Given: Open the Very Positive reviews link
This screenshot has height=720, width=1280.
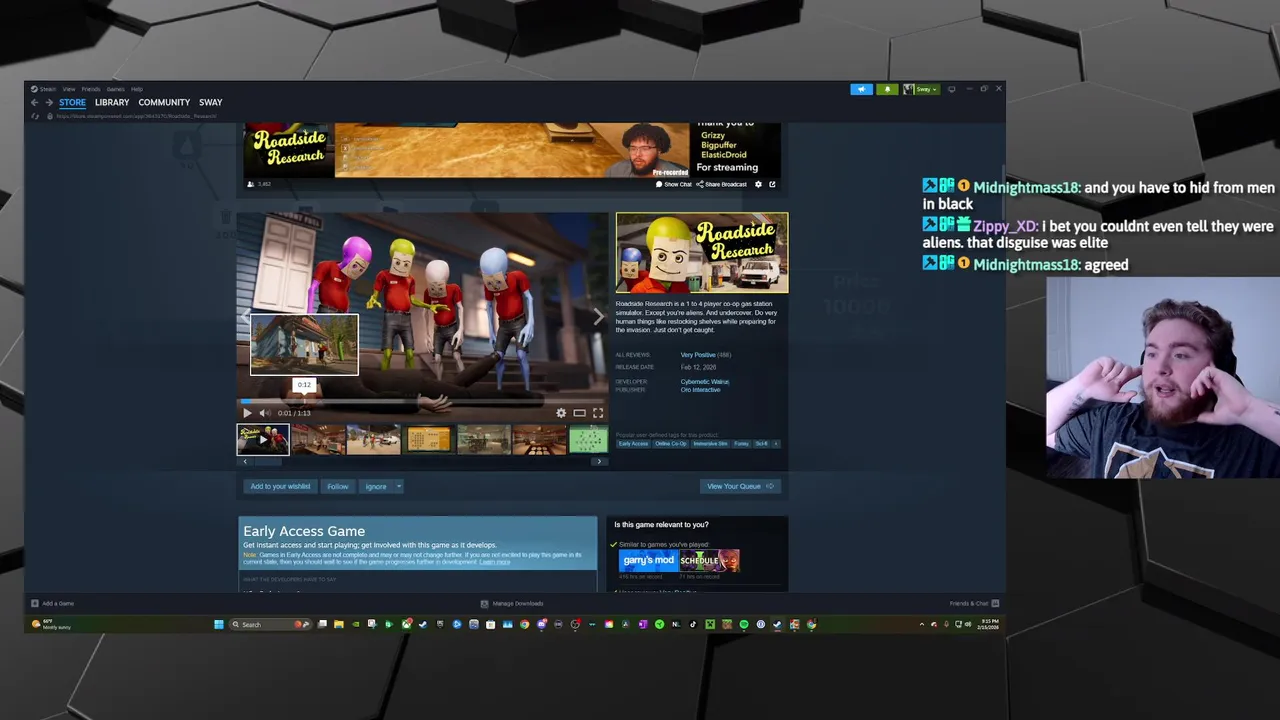Looking at the screenshot, I should 698,355.
